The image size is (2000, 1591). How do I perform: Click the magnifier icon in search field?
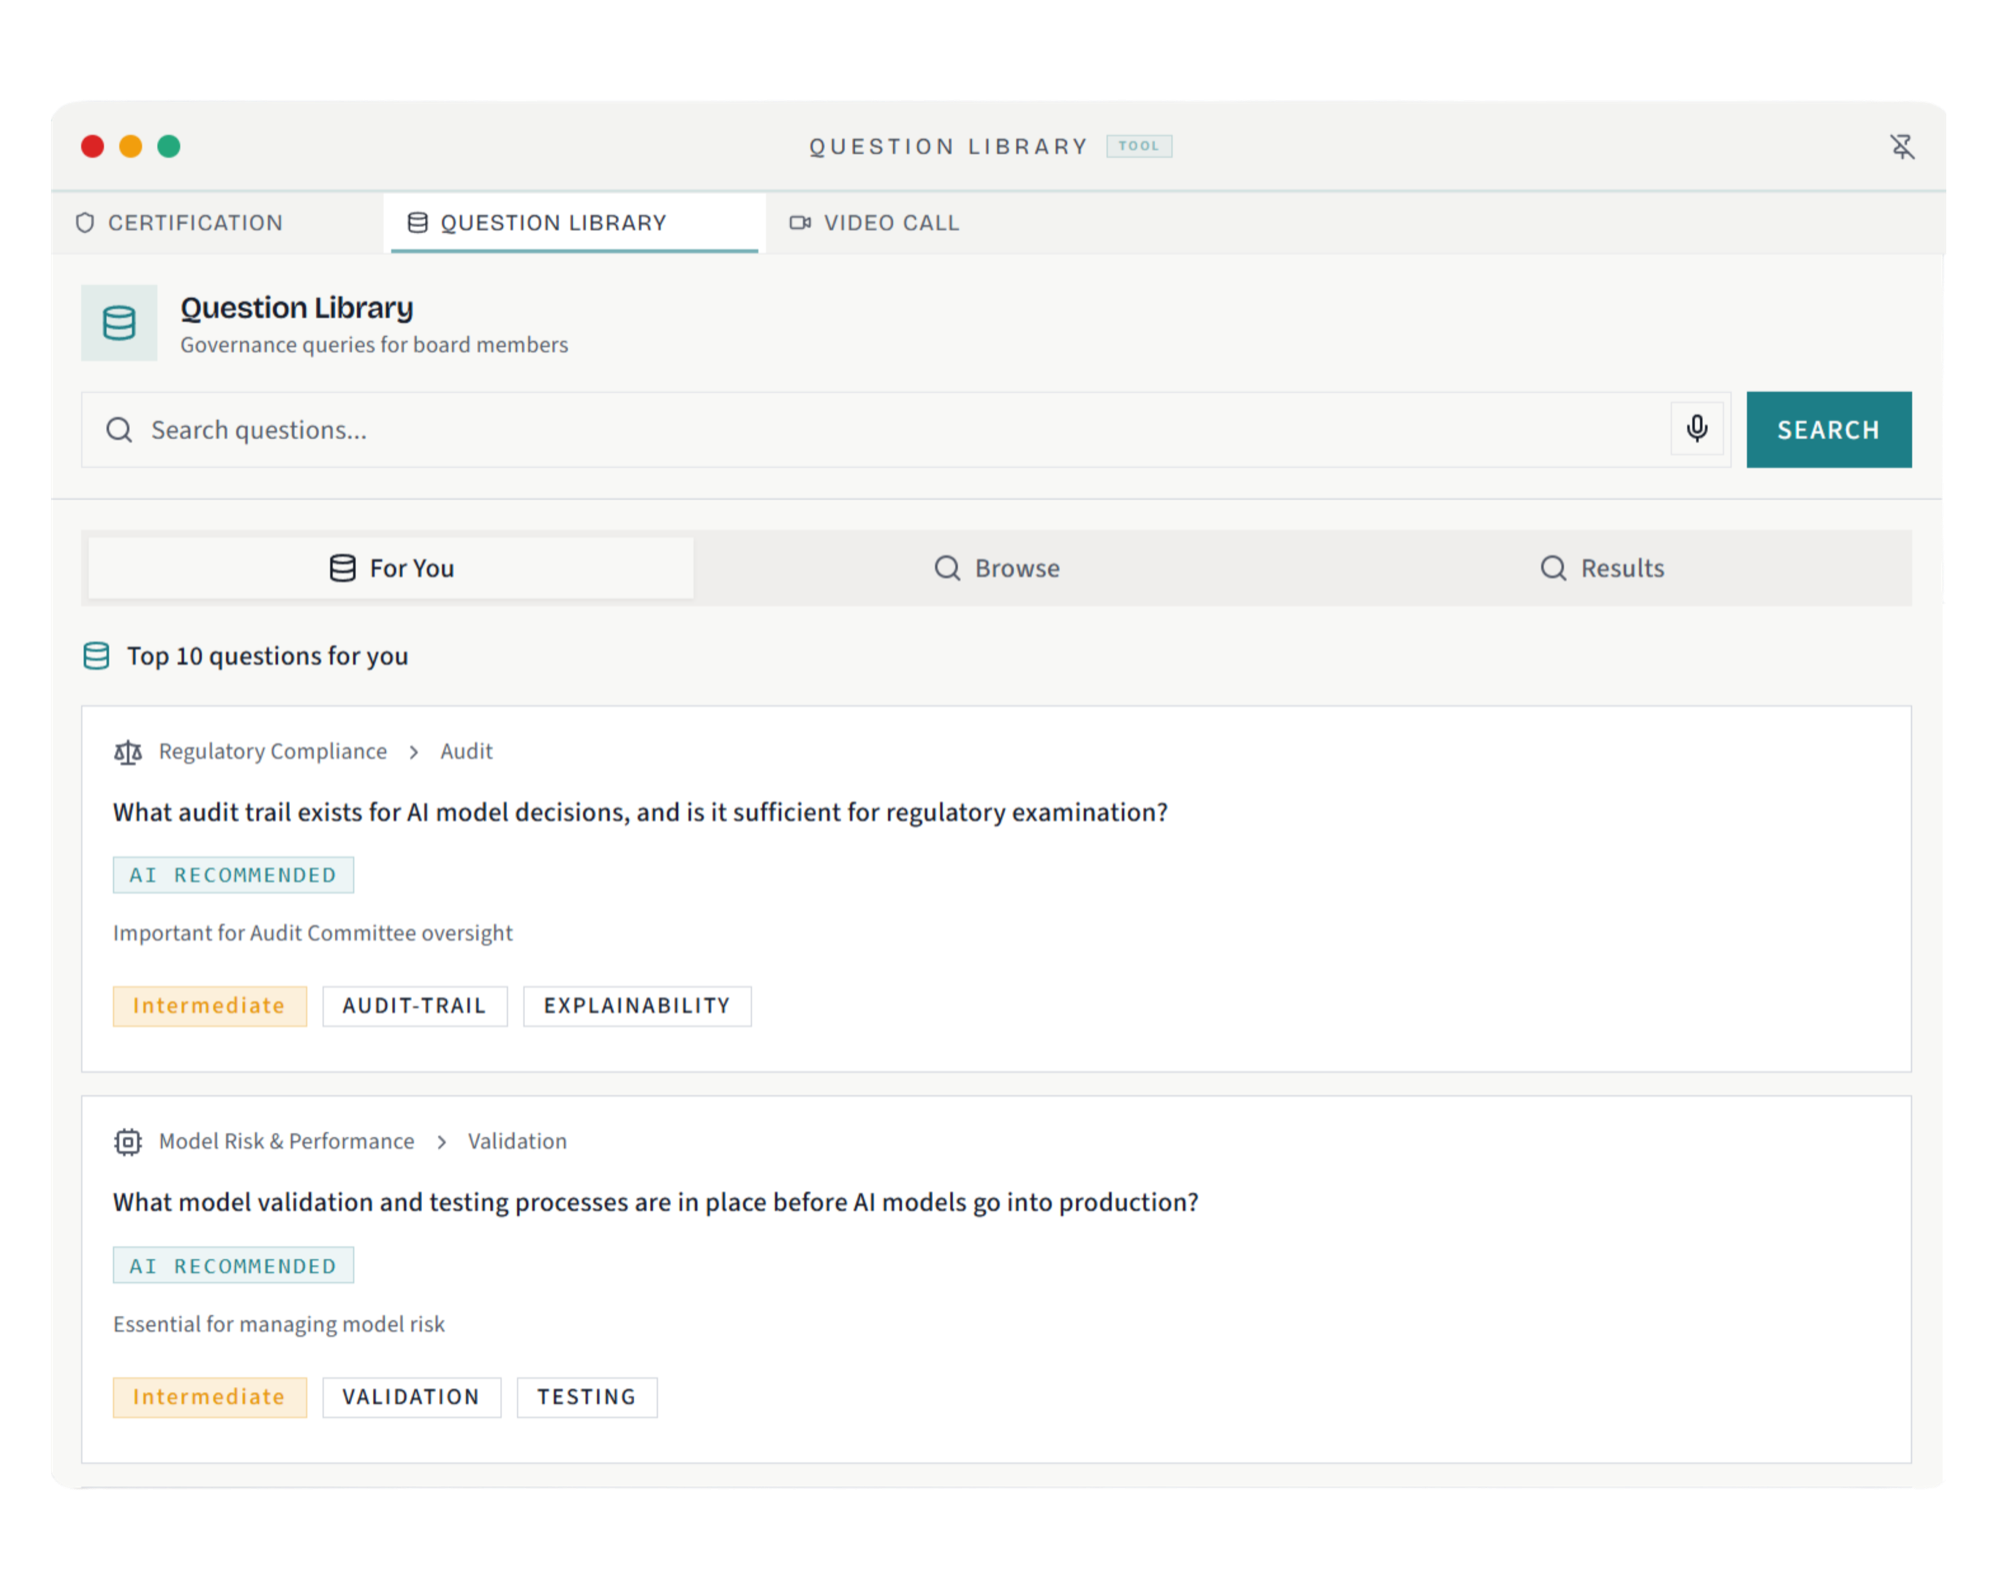[x=119, y=430]
